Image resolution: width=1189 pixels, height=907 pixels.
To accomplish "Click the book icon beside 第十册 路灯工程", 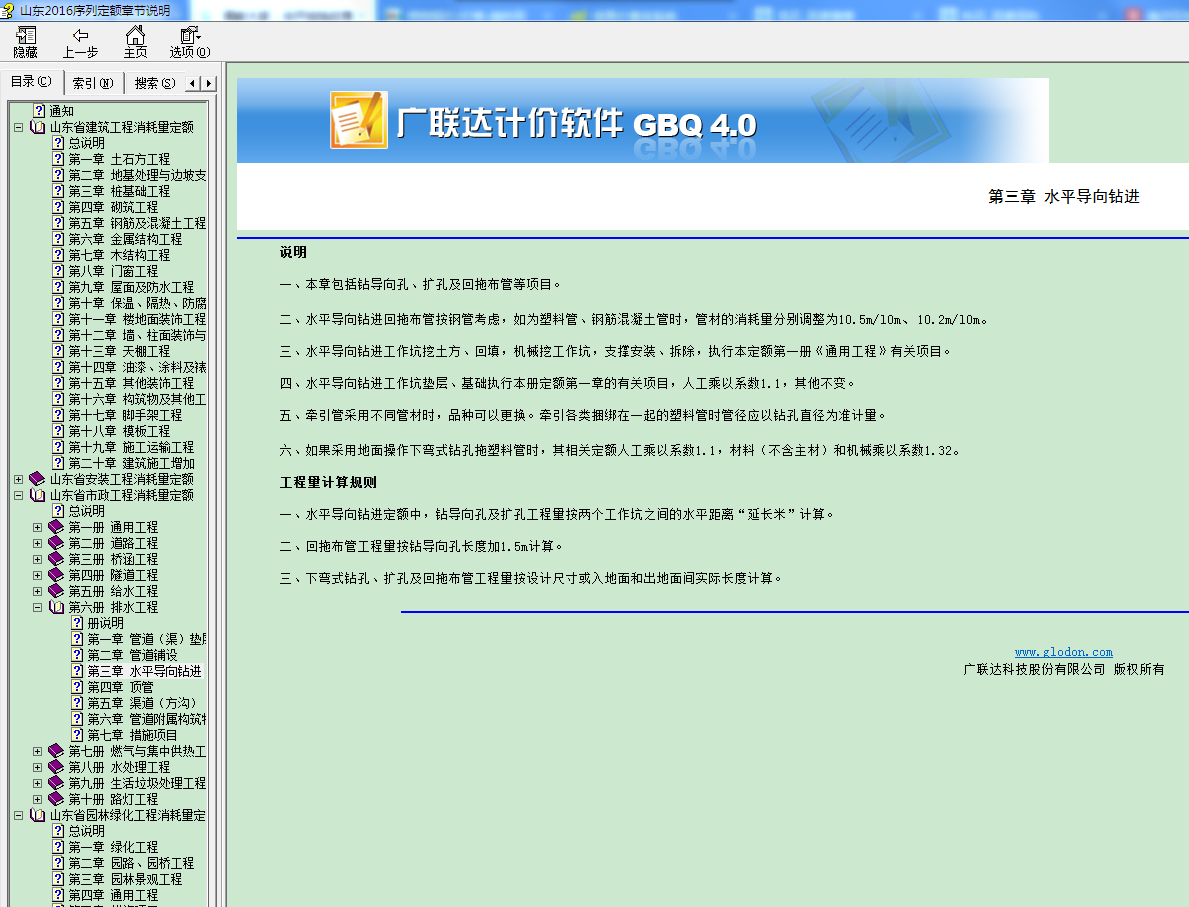I will [x=56, y=799].
